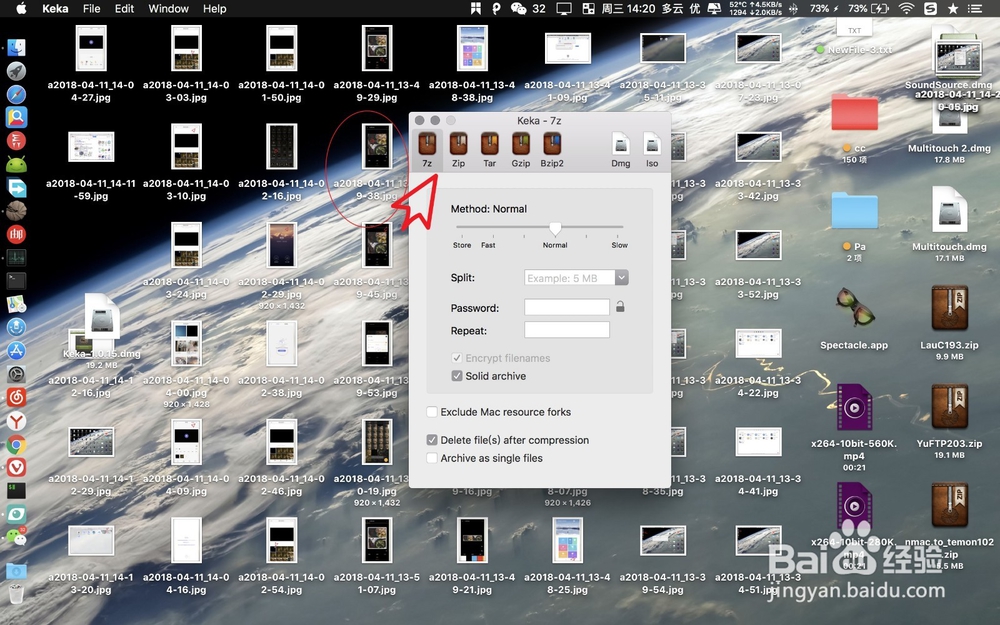This screenshot has height=625, width=1000.
Task: Toggle Solid archive checkbox
Action: click(x=457, y=376)
